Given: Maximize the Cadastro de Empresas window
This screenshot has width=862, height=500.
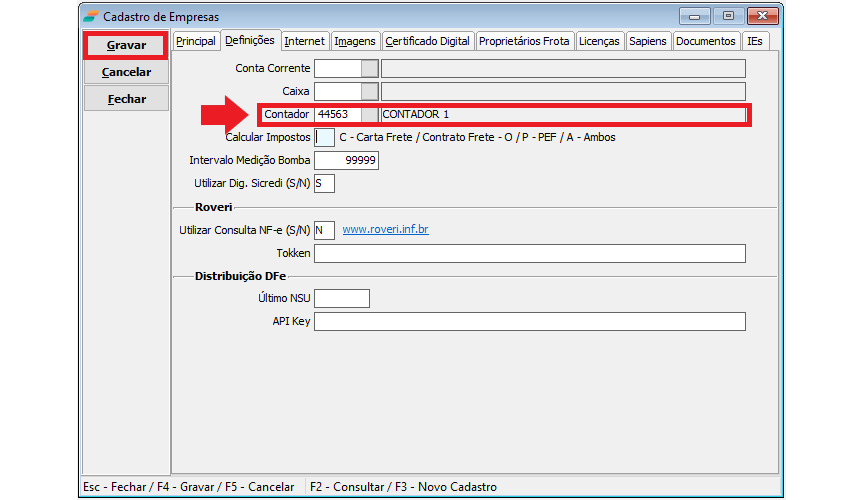Looking at the screenshot, I should point(728,16).
